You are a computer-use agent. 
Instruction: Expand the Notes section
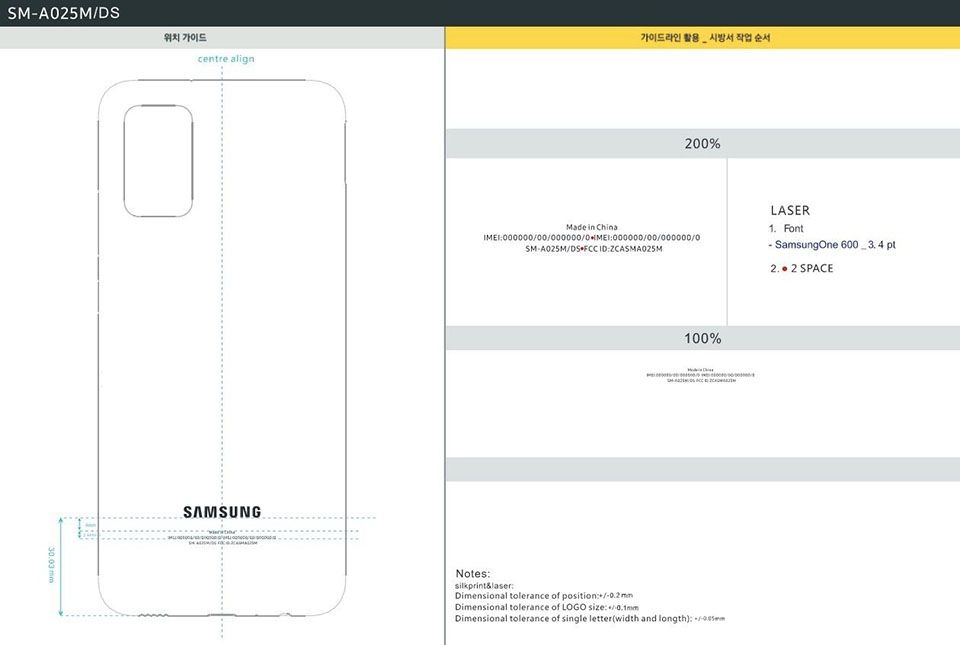point(471,573)
